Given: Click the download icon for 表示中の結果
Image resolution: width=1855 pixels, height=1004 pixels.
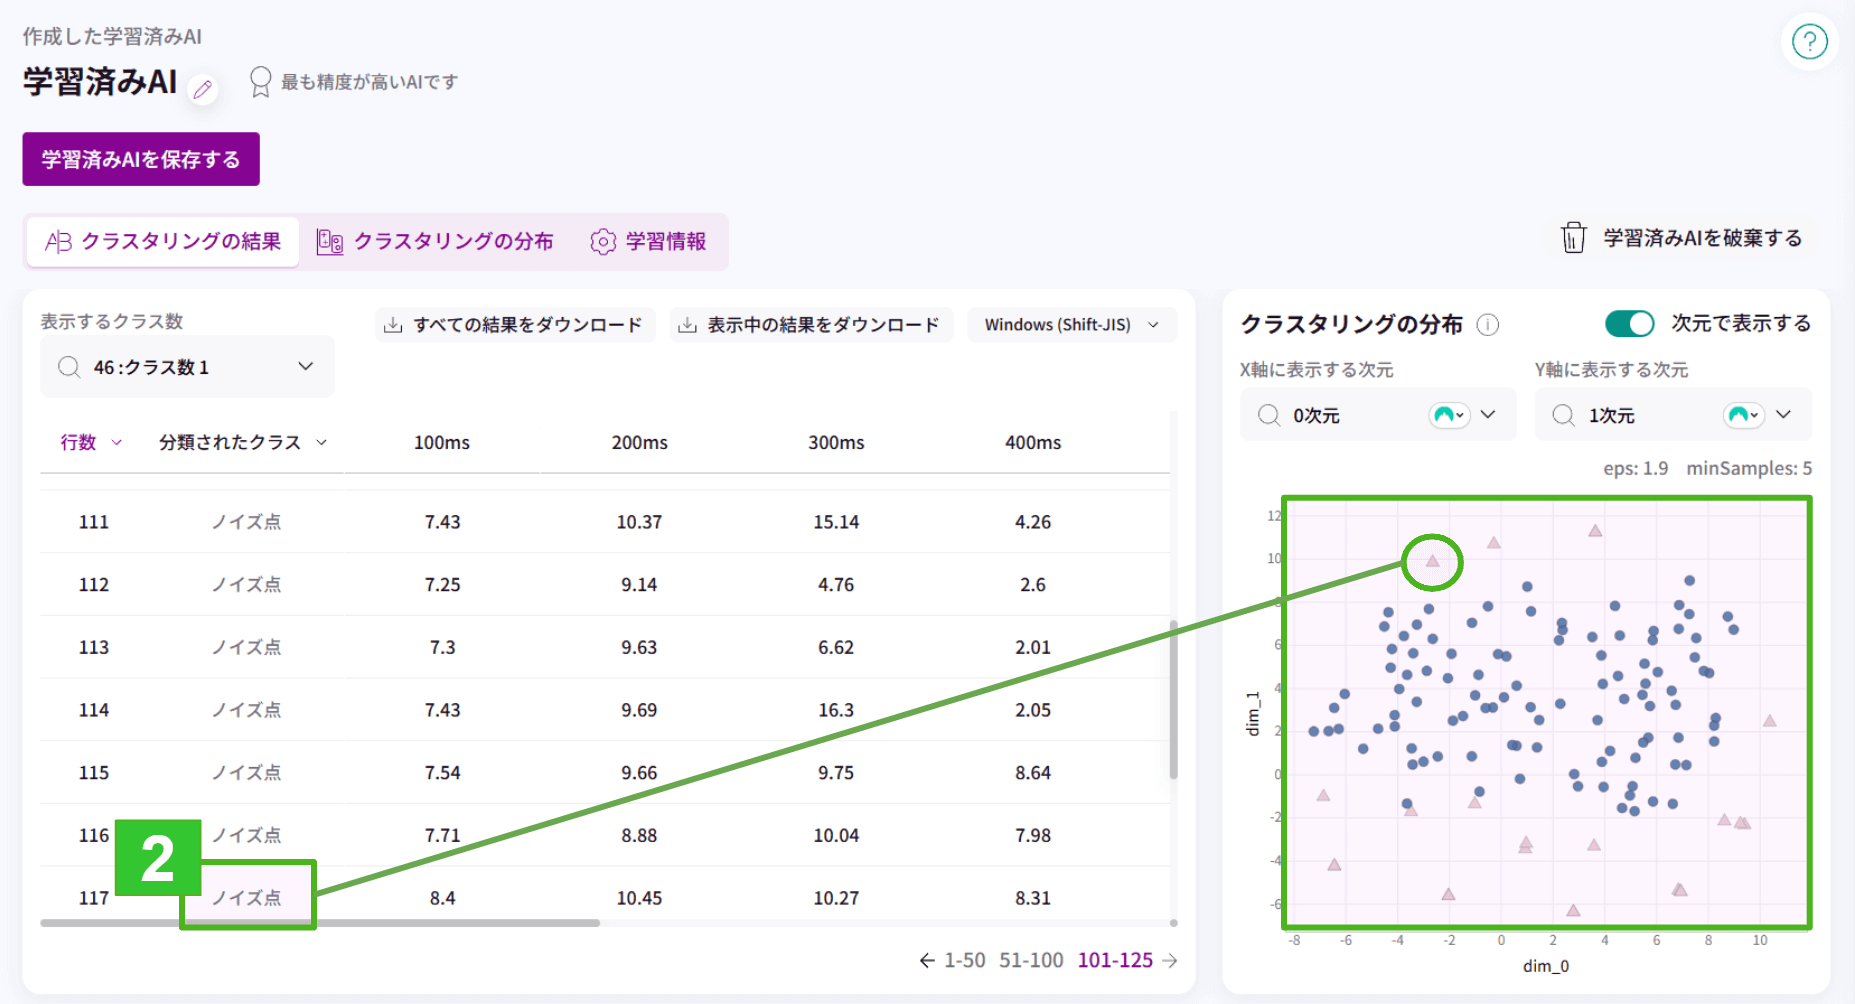Looking at the screenshot, I should coord(687,325).
